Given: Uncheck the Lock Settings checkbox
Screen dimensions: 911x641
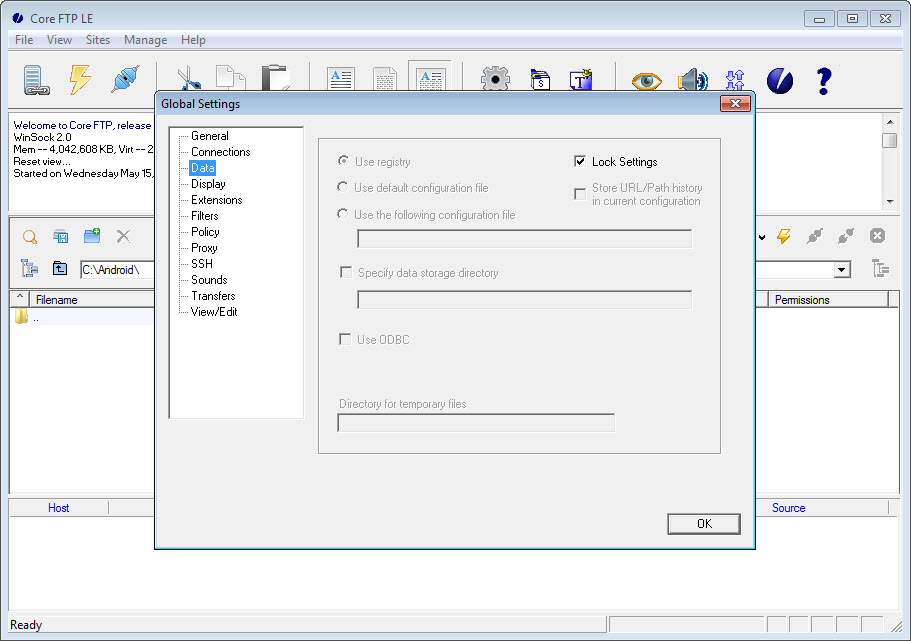Looking at the screenshot, I should point(580,161).
